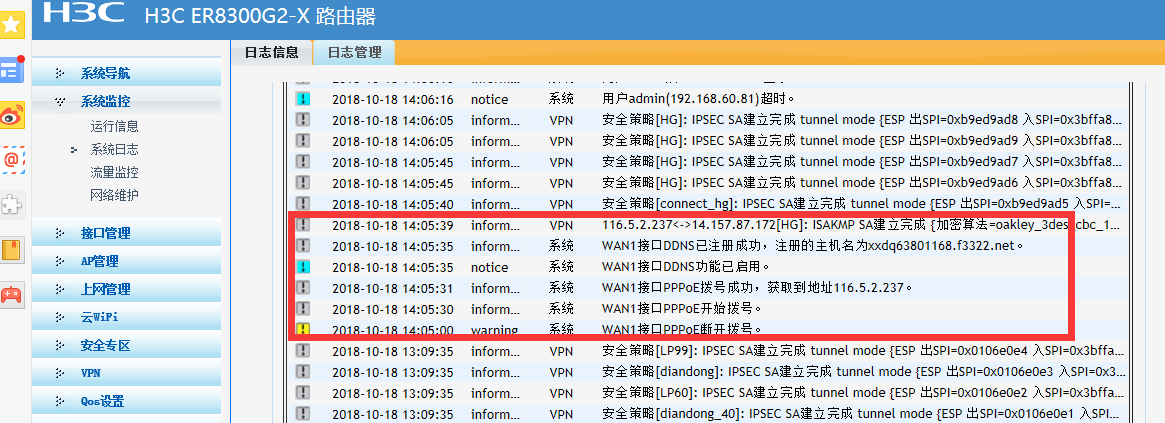Select timestamp 2018-10-18 14:05:31
This screenshot has height=423, width=1165.
tap(392, 288)
